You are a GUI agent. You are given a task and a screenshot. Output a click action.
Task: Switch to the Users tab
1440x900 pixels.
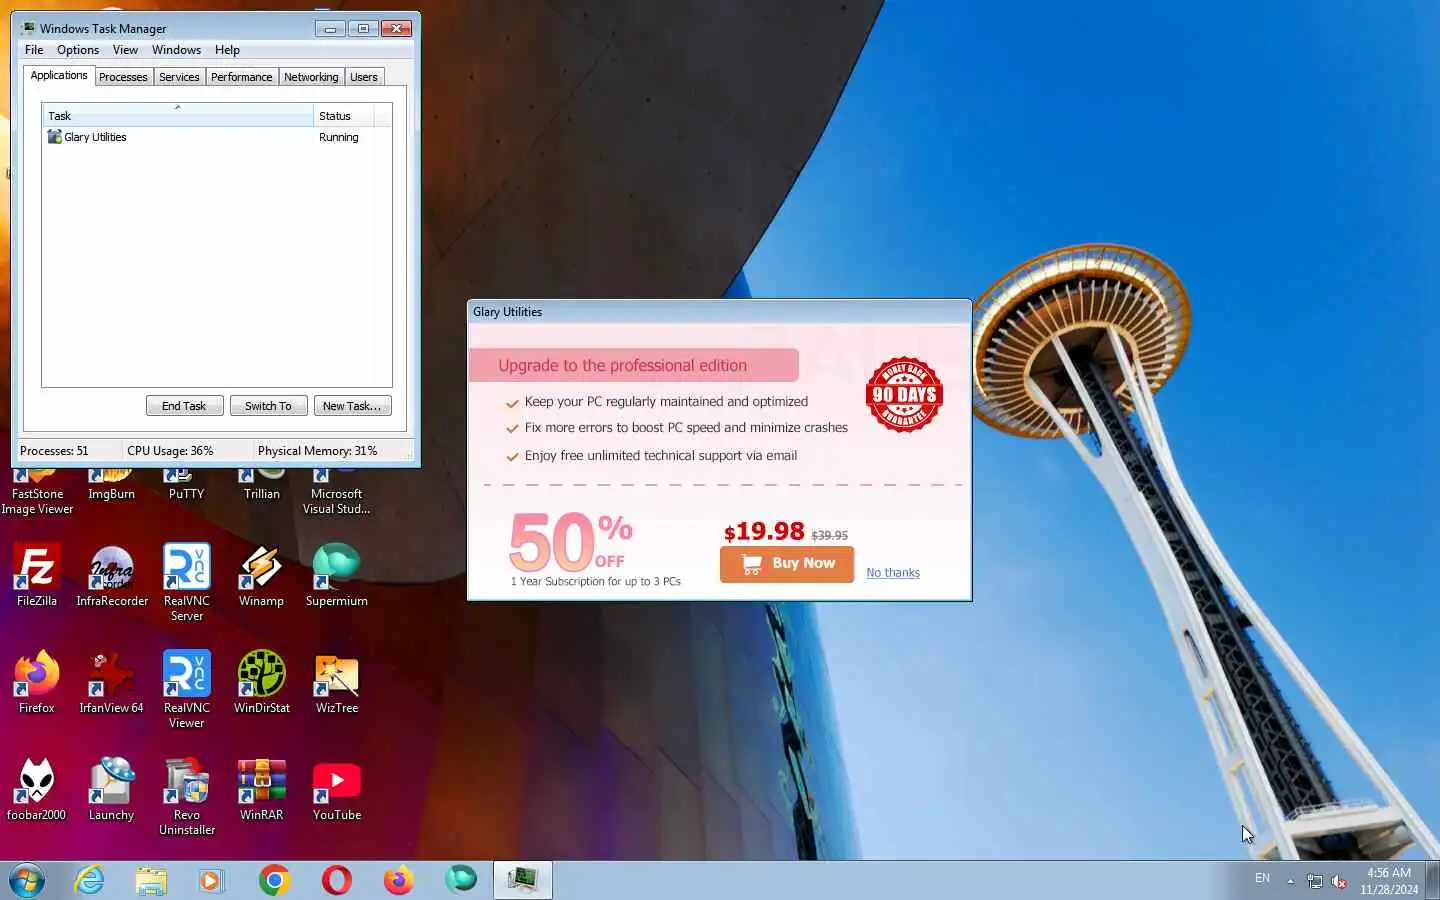click(364, 77)
